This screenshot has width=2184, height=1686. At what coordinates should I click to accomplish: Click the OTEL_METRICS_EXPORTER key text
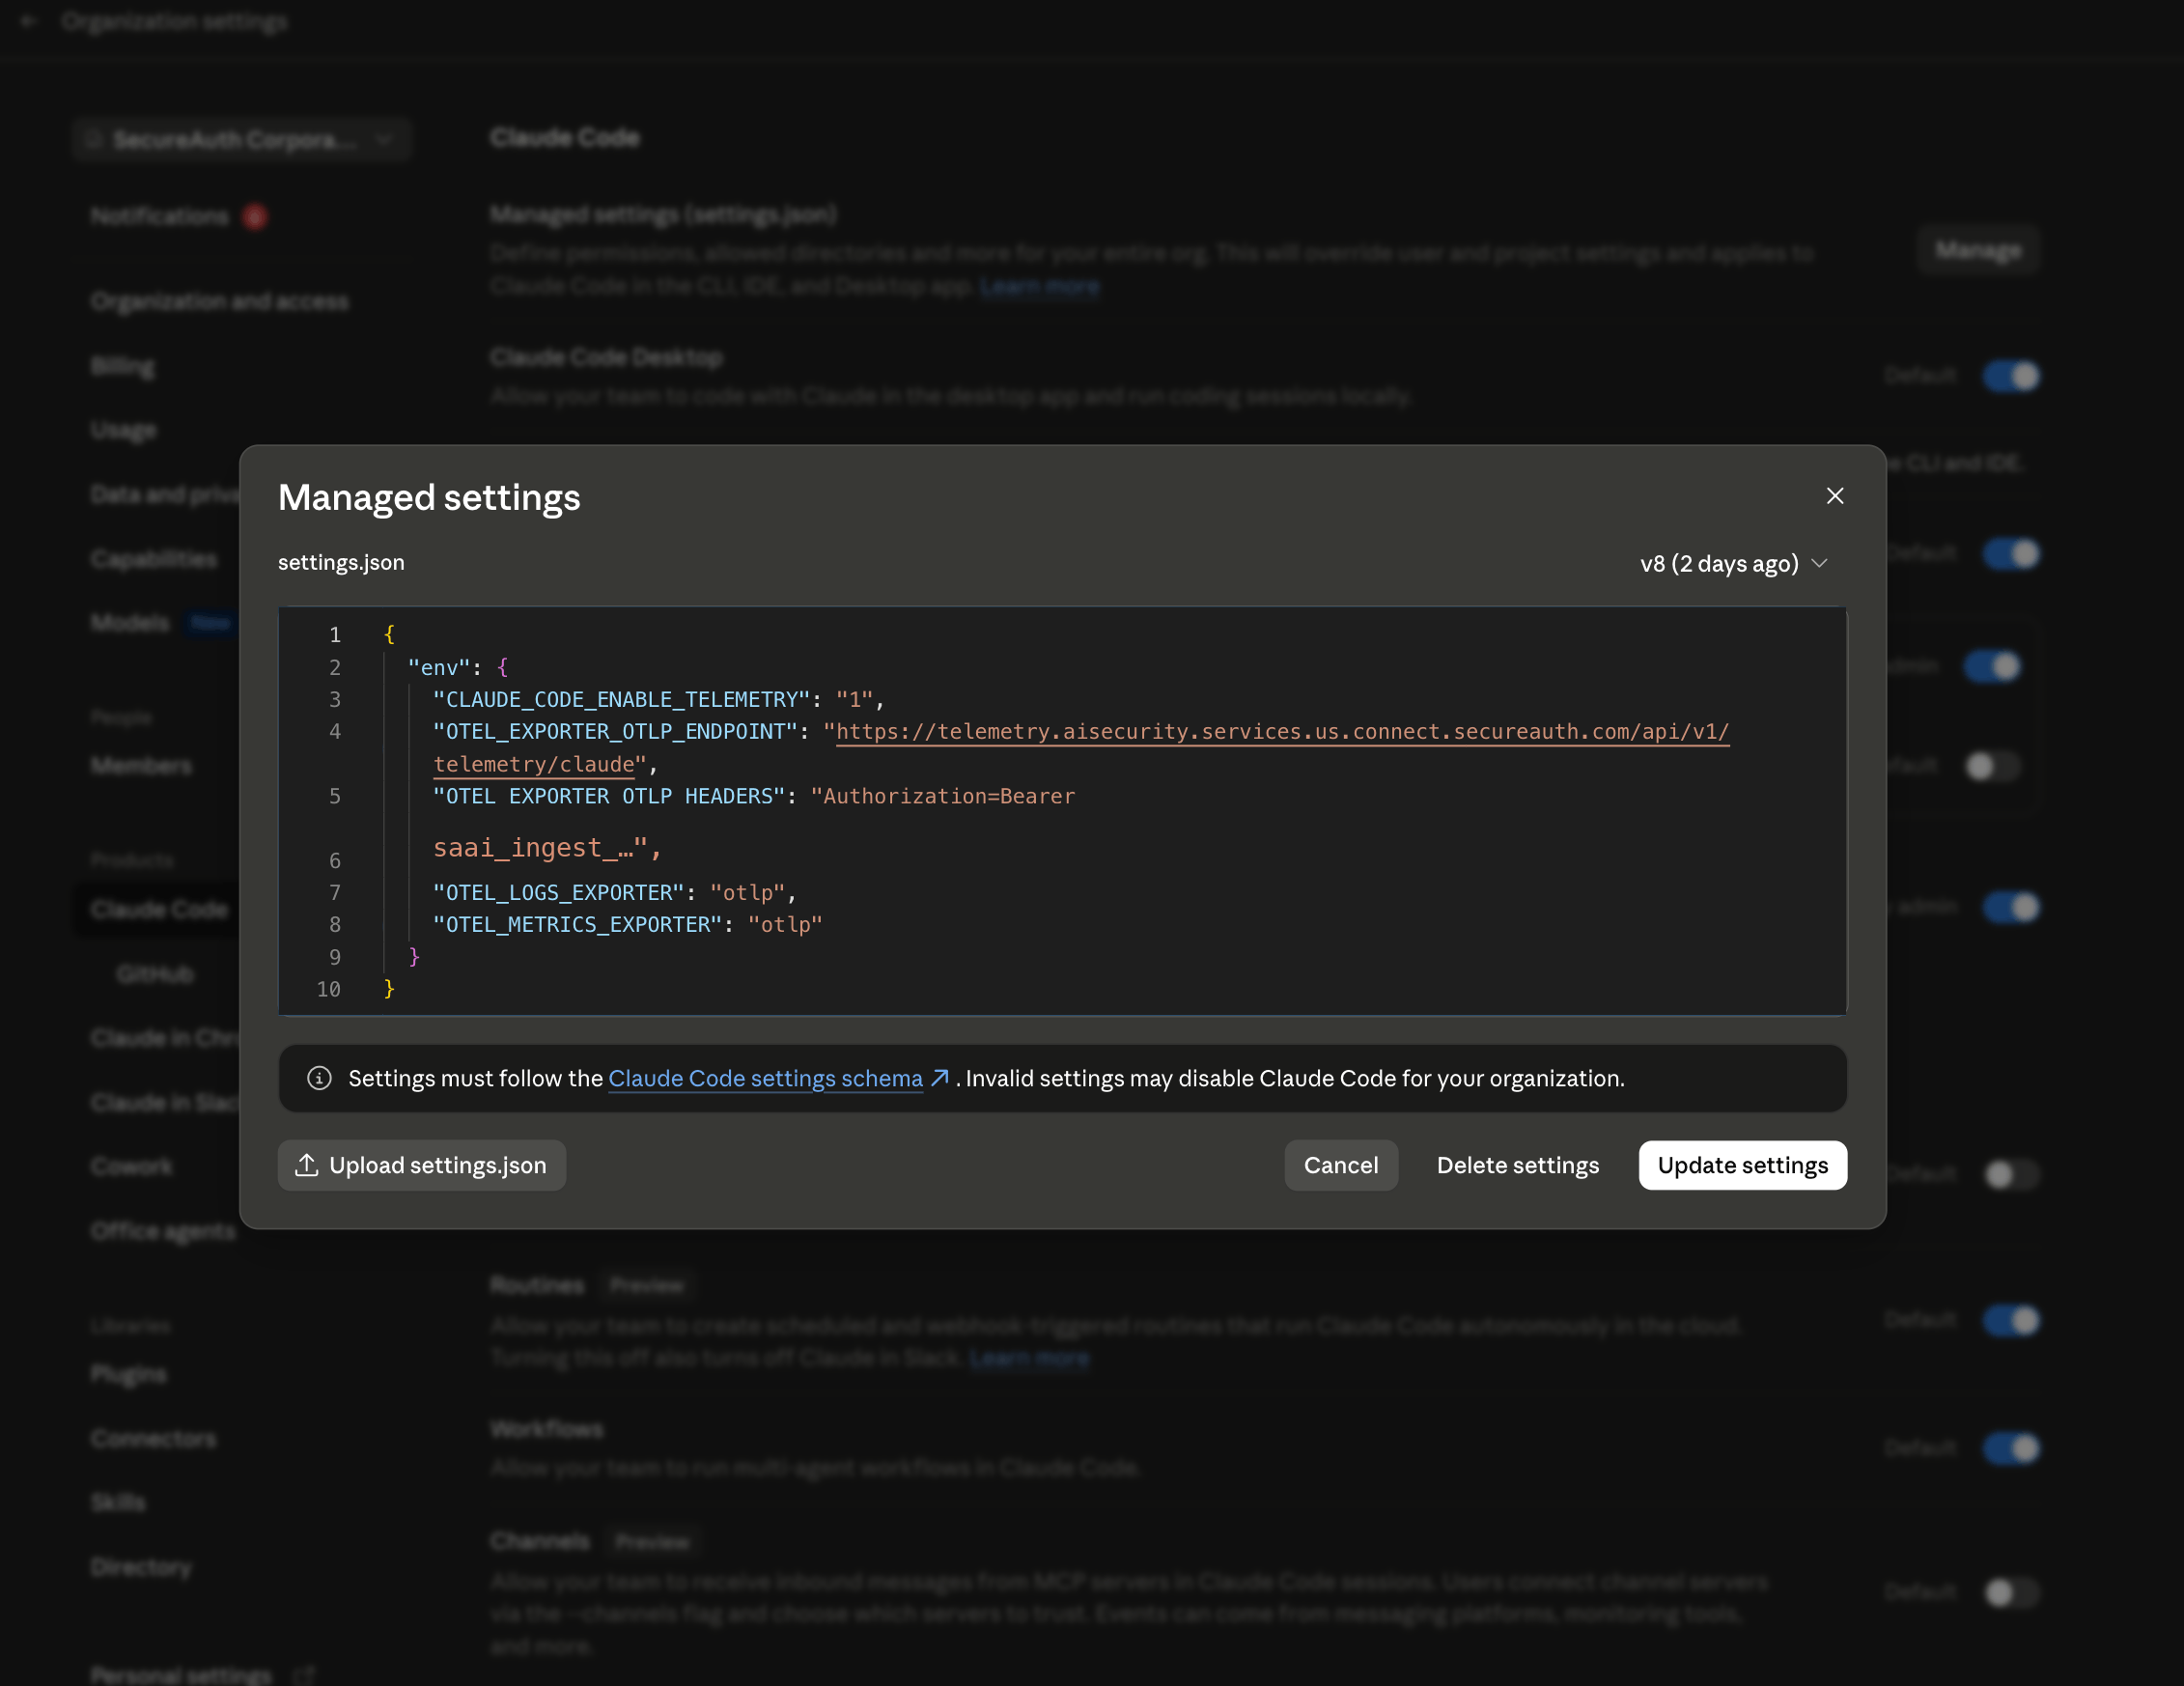[x=577, y=925]
